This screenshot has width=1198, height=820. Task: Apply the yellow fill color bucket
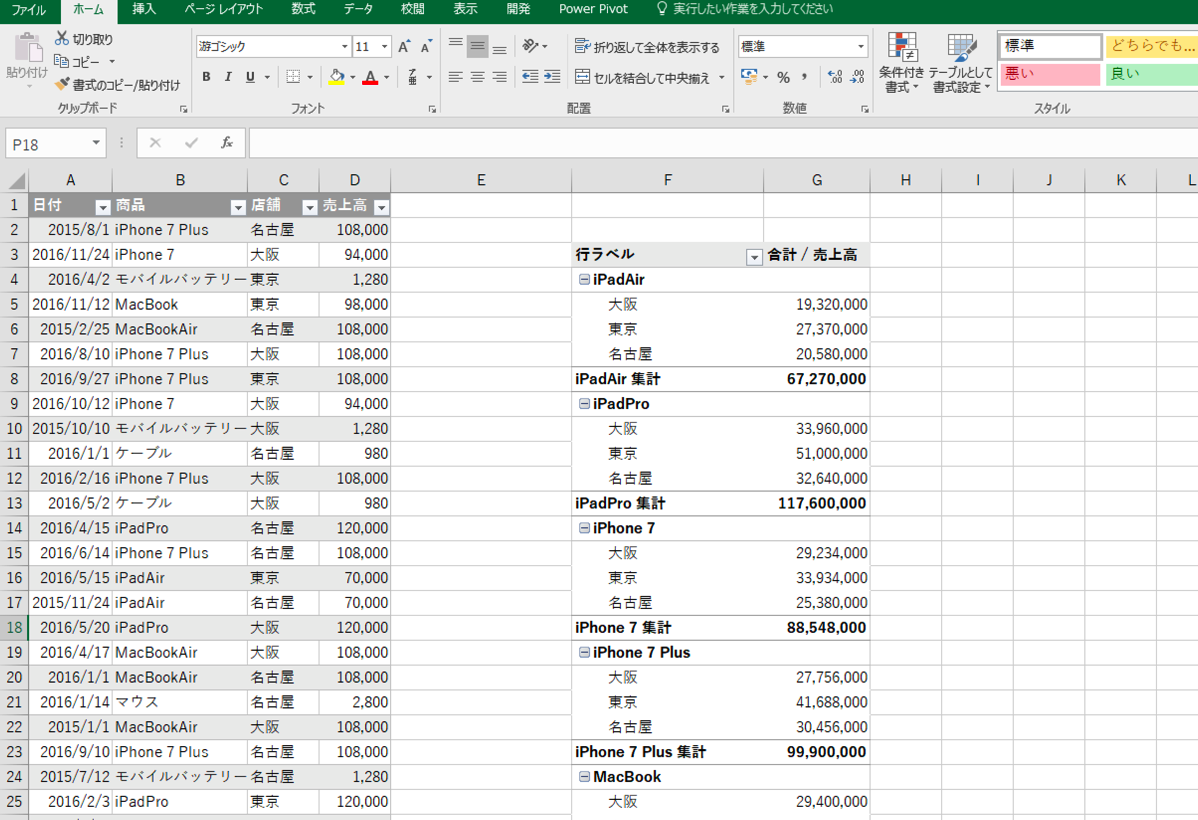pyautogui.click(x=337, y=77)
